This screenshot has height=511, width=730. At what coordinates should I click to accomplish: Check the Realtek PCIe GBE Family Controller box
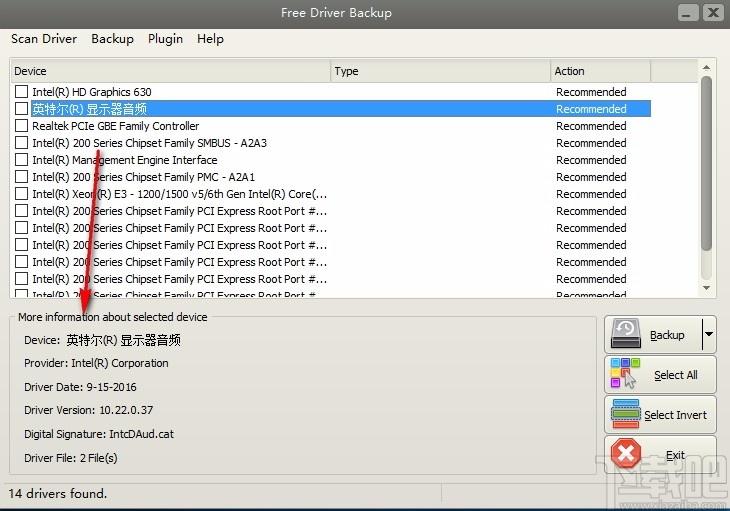coord(22,126)
